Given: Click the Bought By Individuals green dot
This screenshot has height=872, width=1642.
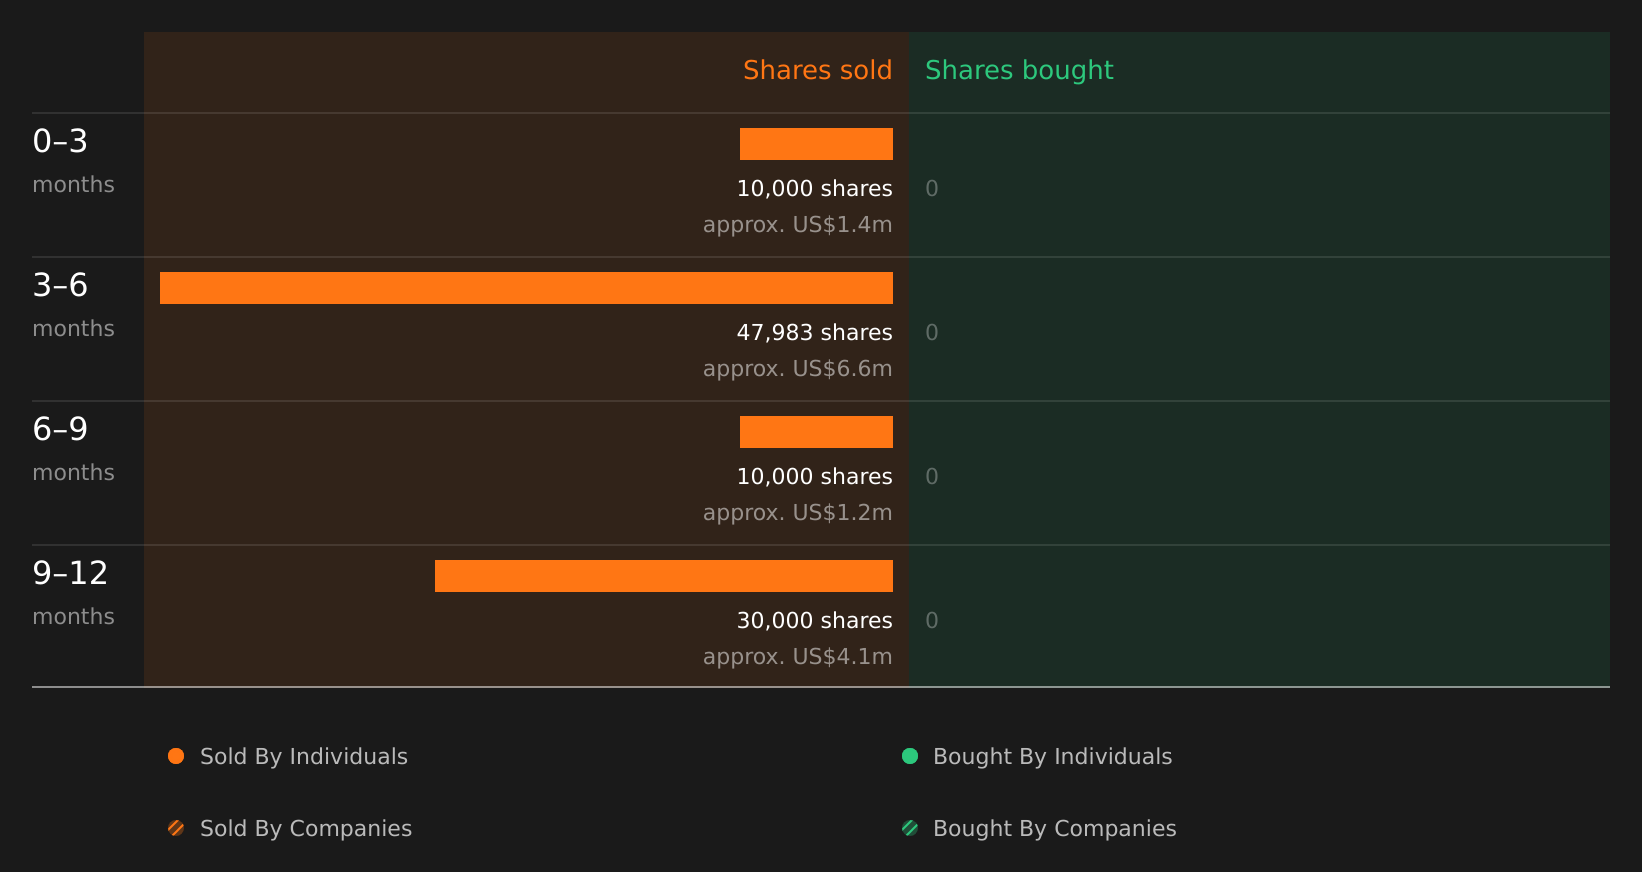Looking at the screenshot, I should tap(910, 756).
